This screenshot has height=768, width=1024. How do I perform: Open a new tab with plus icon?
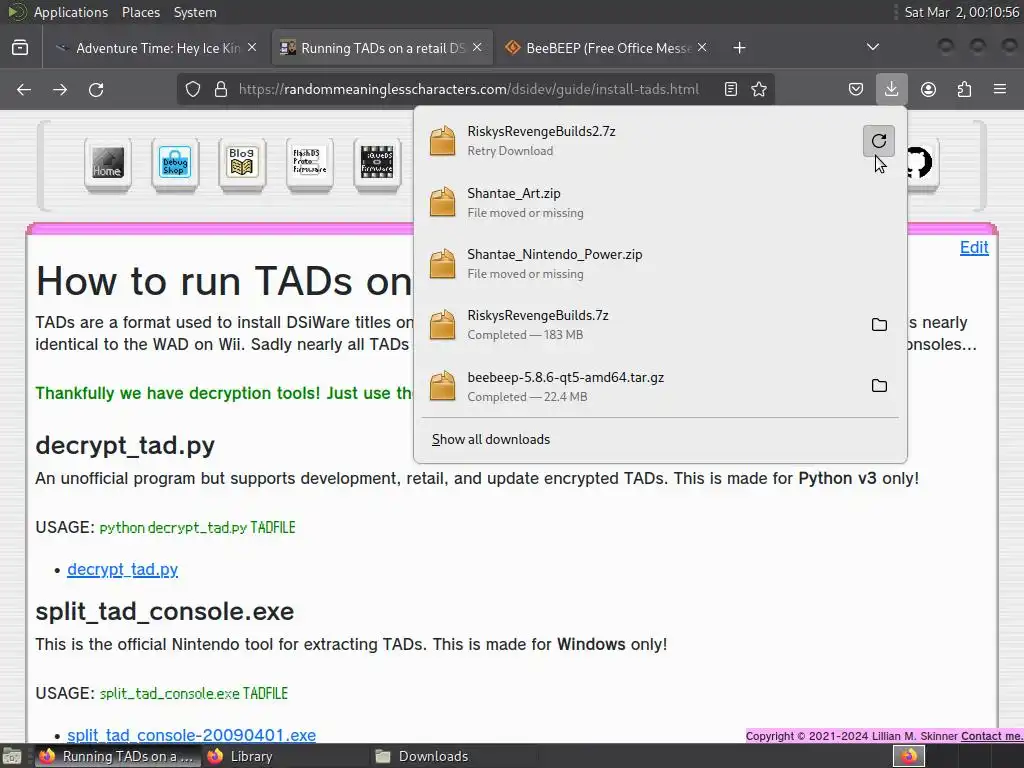point(739,48)
